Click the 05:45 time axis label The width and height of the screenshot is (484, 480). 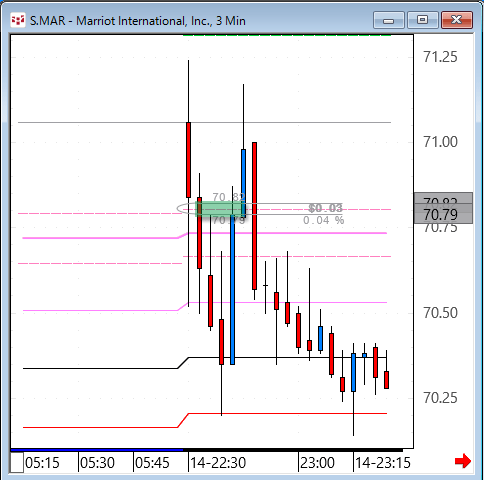pyautogui.click(x=153, y=463)
